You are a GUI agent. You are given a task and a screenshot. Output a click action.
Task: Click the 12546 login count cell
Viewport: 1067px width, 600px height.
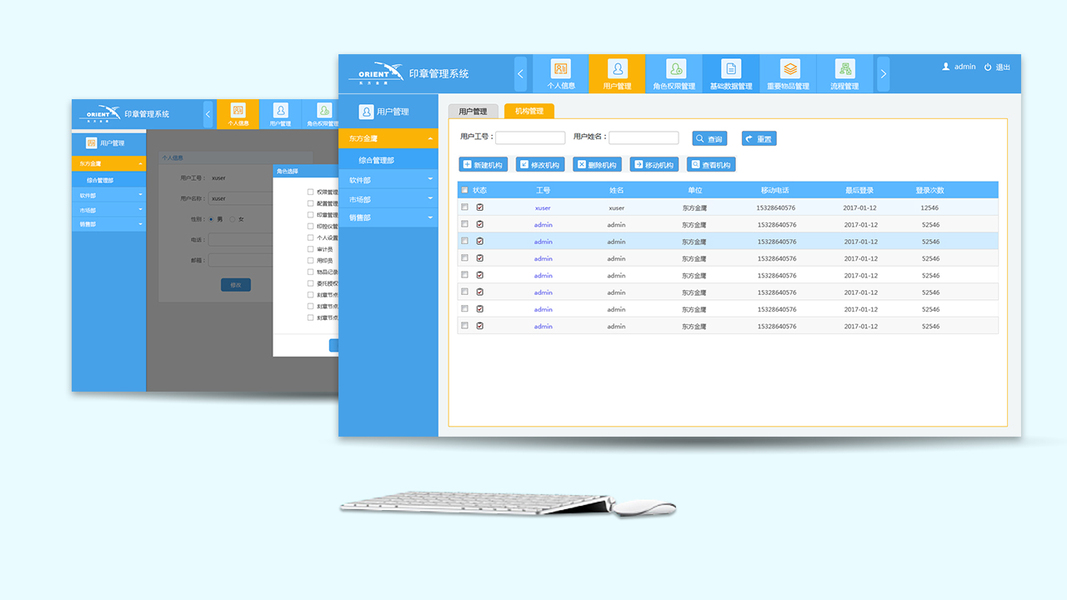pos(930,208)
